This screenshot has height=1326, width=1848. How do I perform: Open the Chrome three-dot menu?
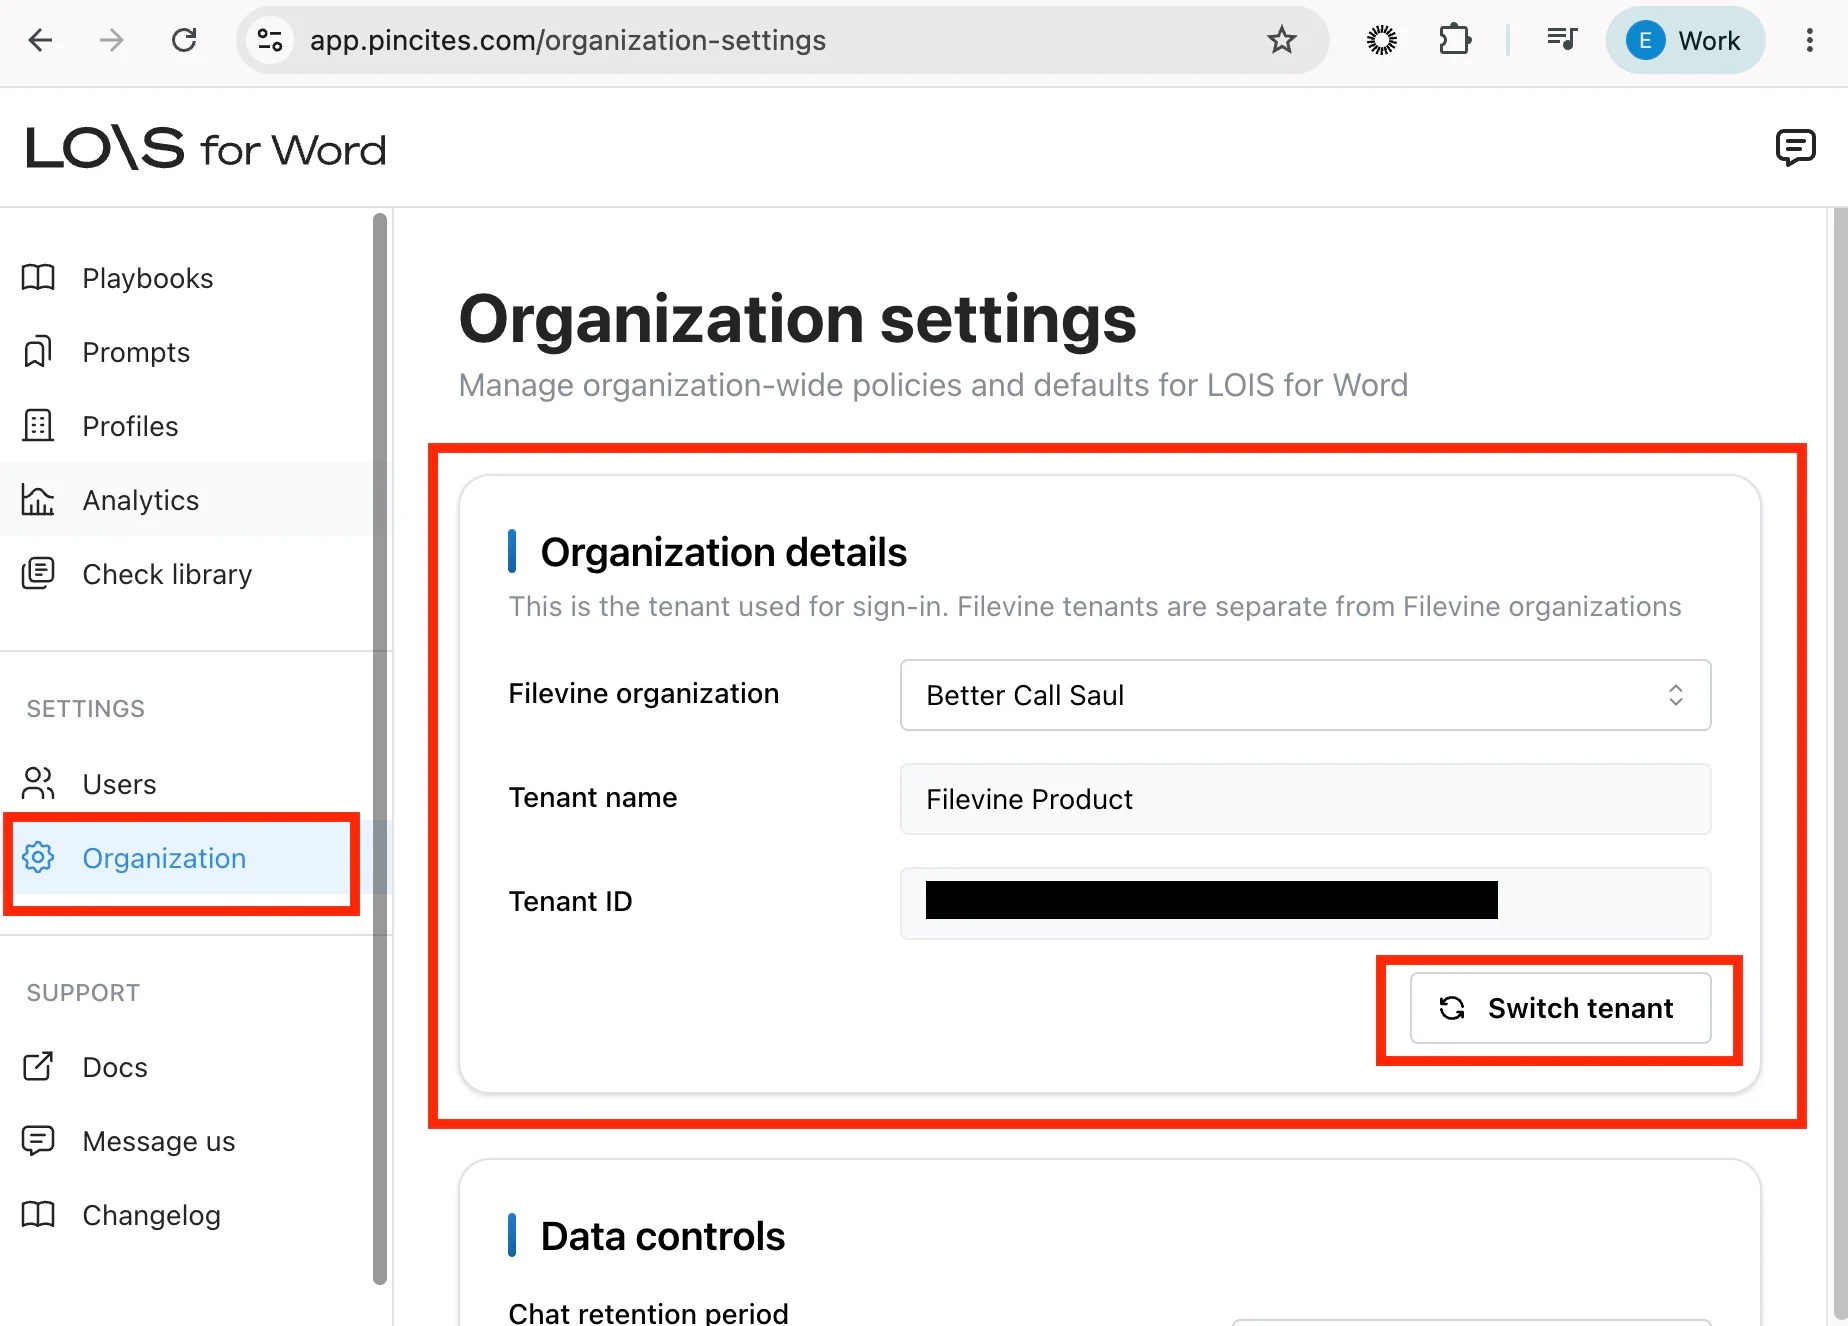coord(1810,40)
